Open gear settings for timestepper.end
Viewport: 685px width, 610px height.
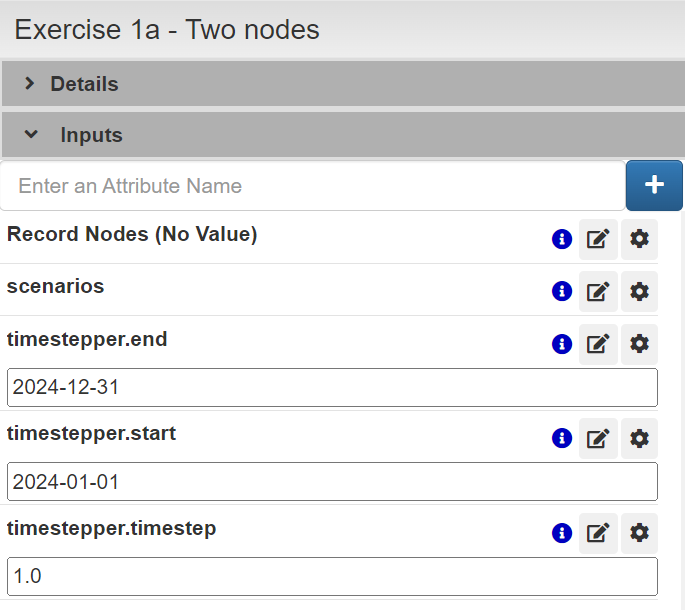[640, 343]
